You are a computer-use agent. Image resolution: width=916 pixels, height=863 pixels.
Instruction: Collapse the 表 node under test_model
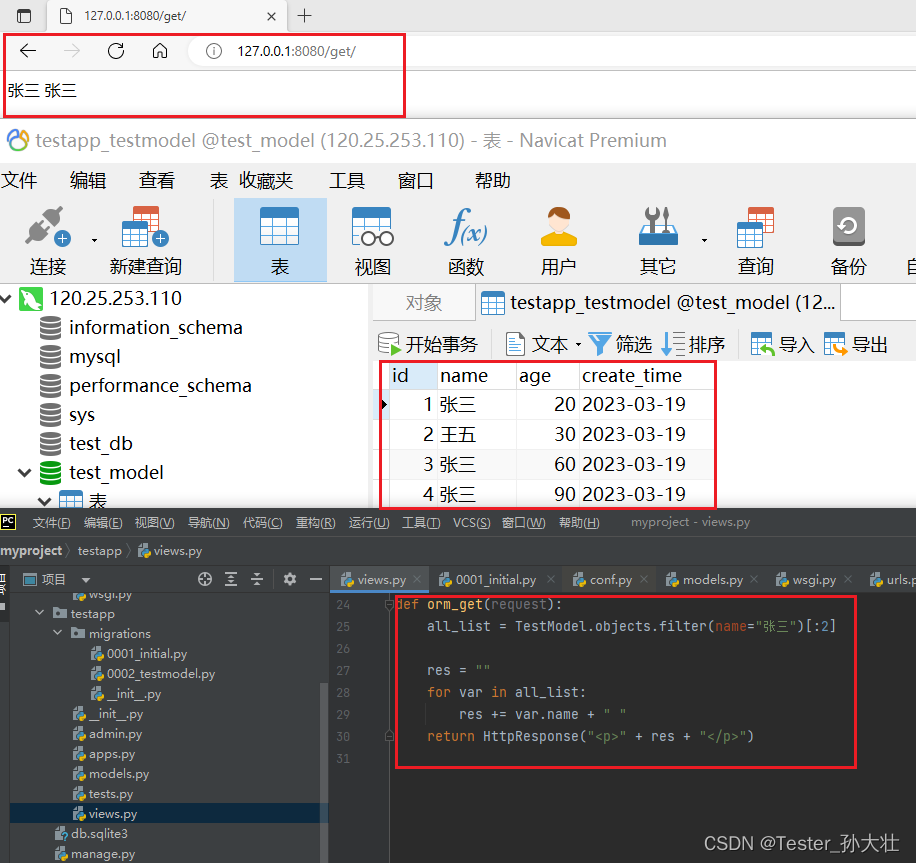point(44,501)
